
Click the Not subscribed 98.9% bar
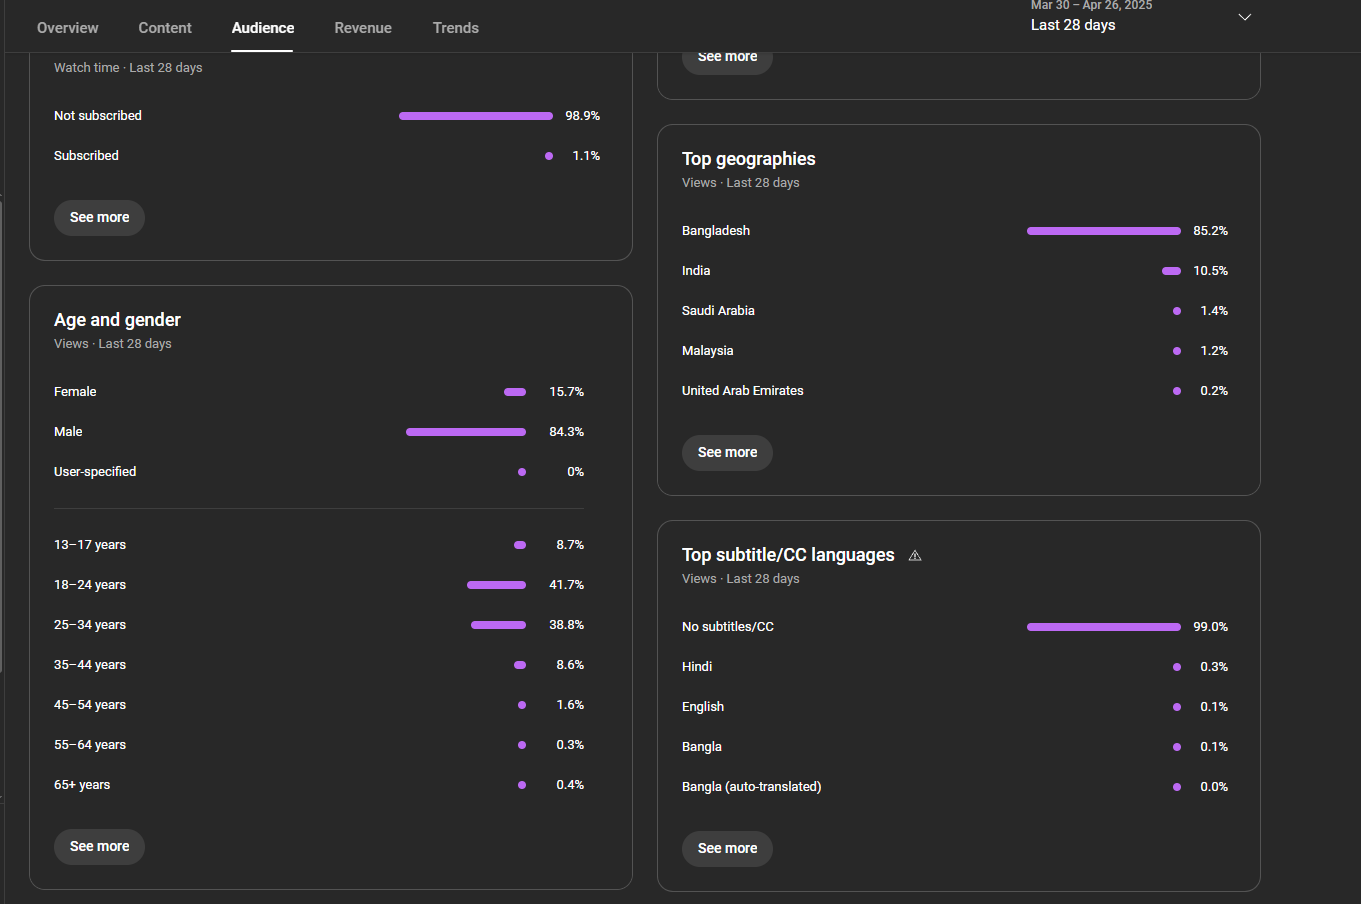(476, 116)
